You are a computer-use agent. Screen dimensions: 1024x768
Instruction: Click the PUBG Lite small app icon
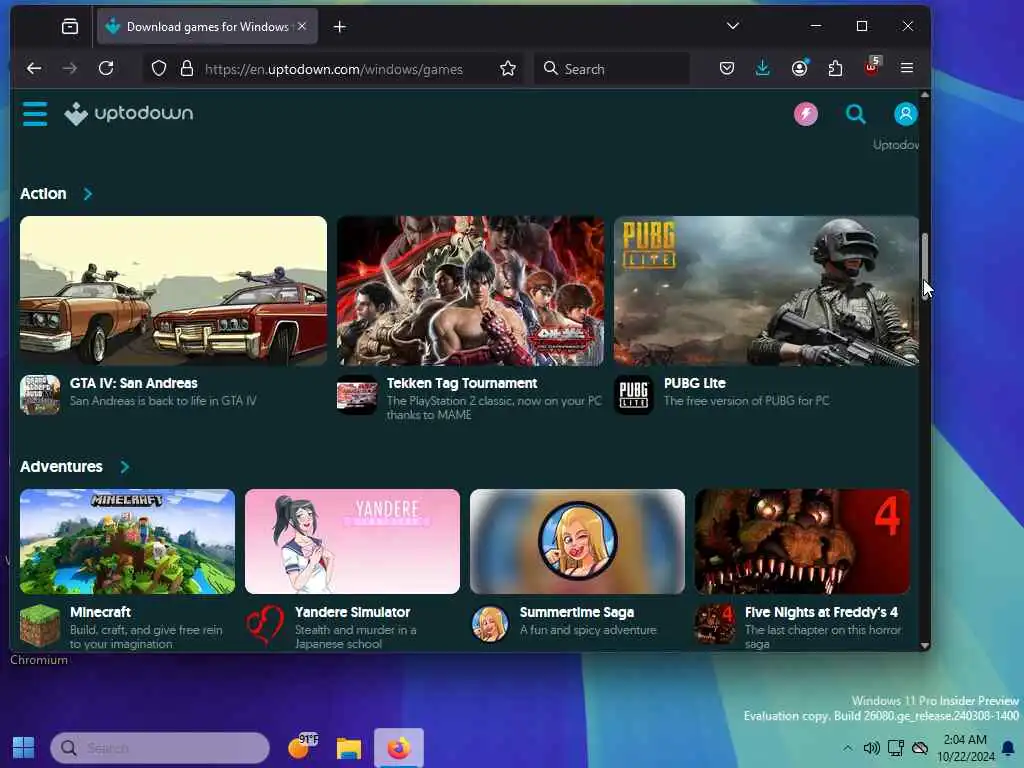633,394
